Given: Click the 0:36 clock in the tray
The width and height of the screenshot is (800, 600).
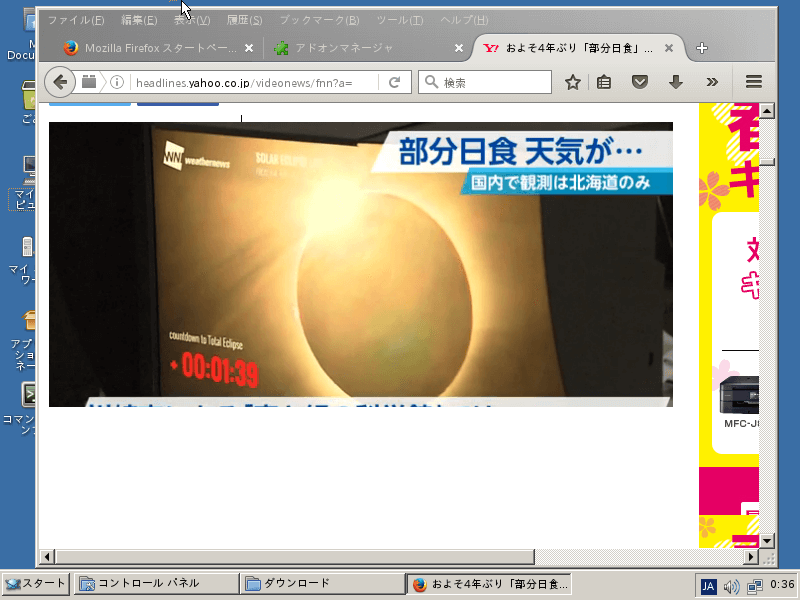Looking at the screenshot, I should (782, 585).
